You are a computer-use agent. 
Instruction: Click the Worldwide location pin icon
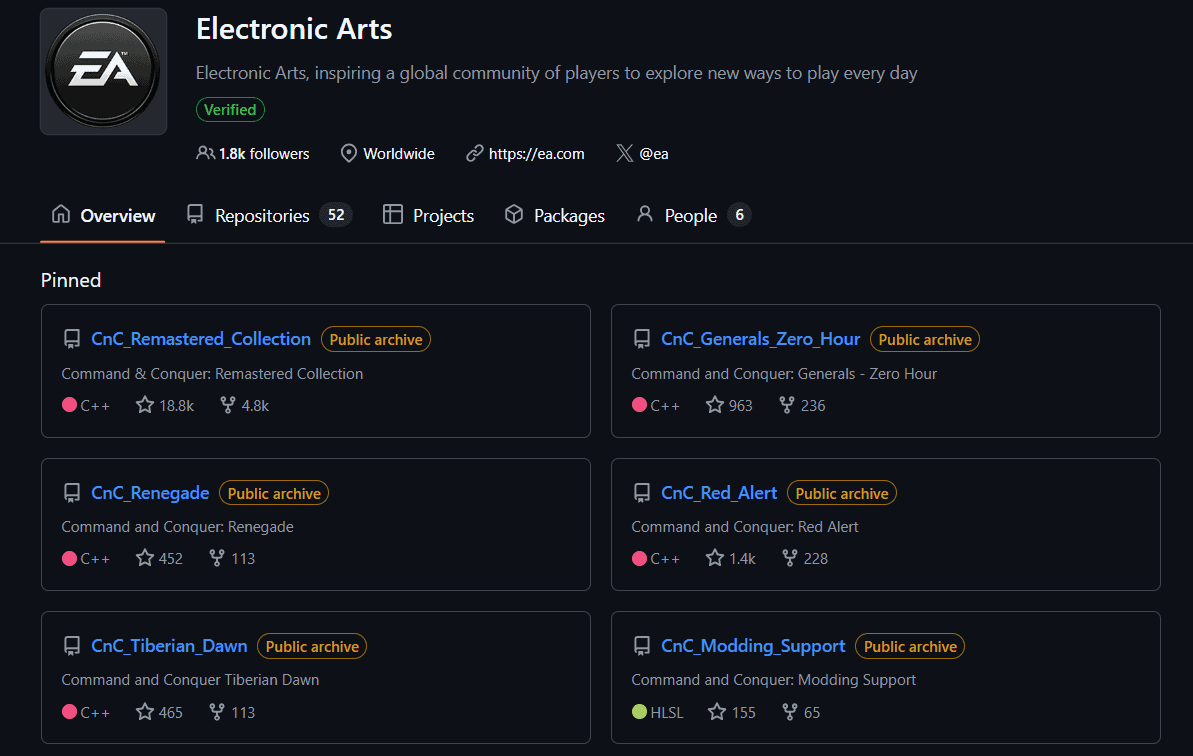coord(348,153)
